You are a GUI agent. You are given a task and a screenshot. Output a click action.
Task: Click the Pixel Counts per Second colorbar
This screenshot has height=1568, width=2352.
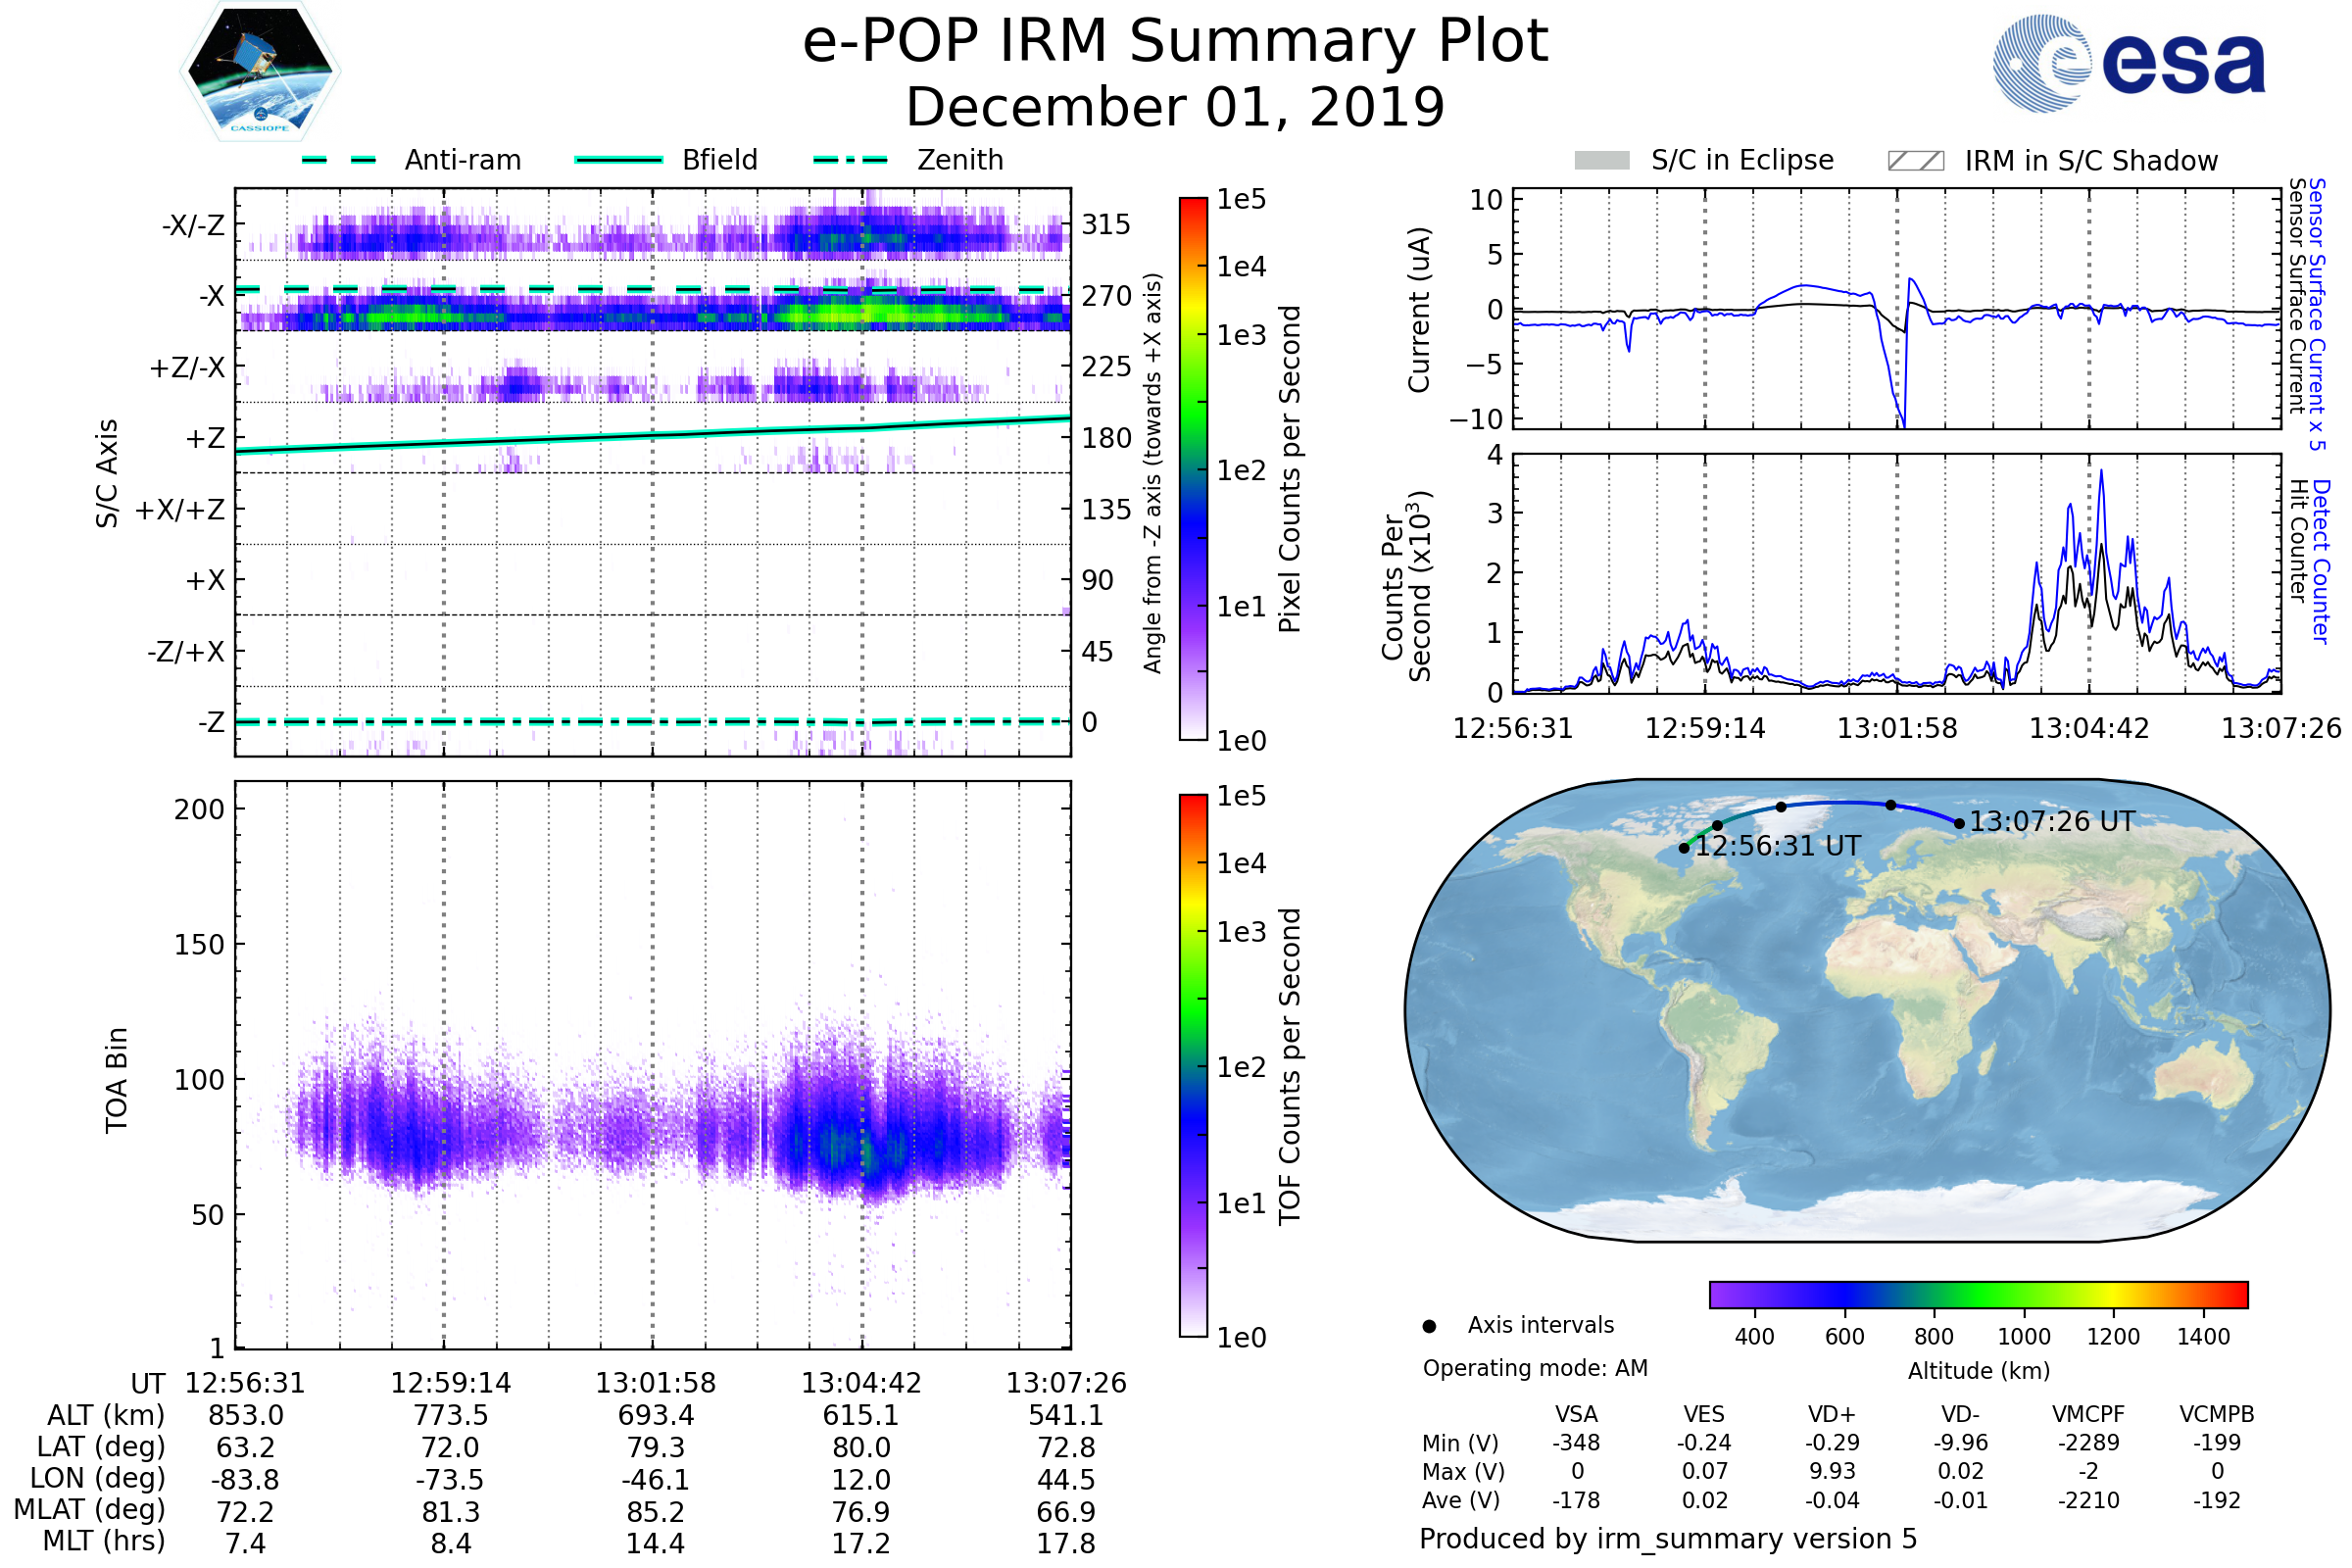click(x=1193, y=468)
